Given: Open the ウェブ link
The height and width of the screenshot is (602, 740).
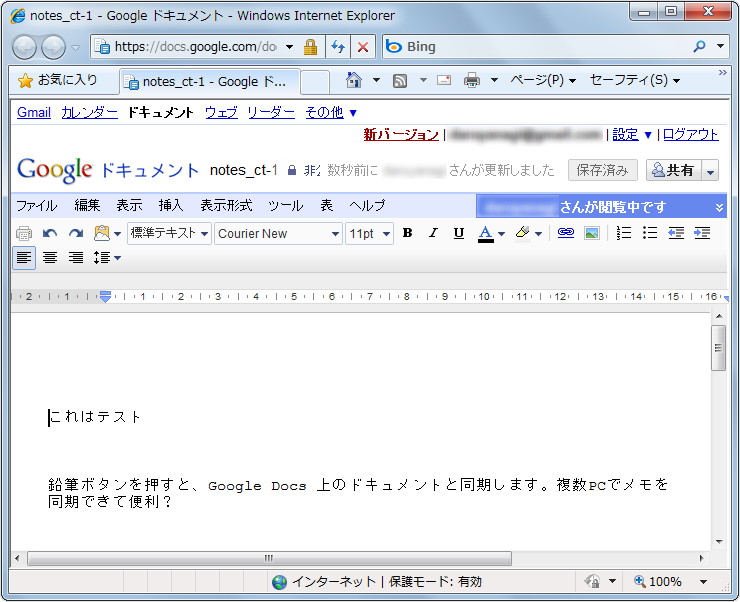Looking at the screenshot, I should click(221, 112).
